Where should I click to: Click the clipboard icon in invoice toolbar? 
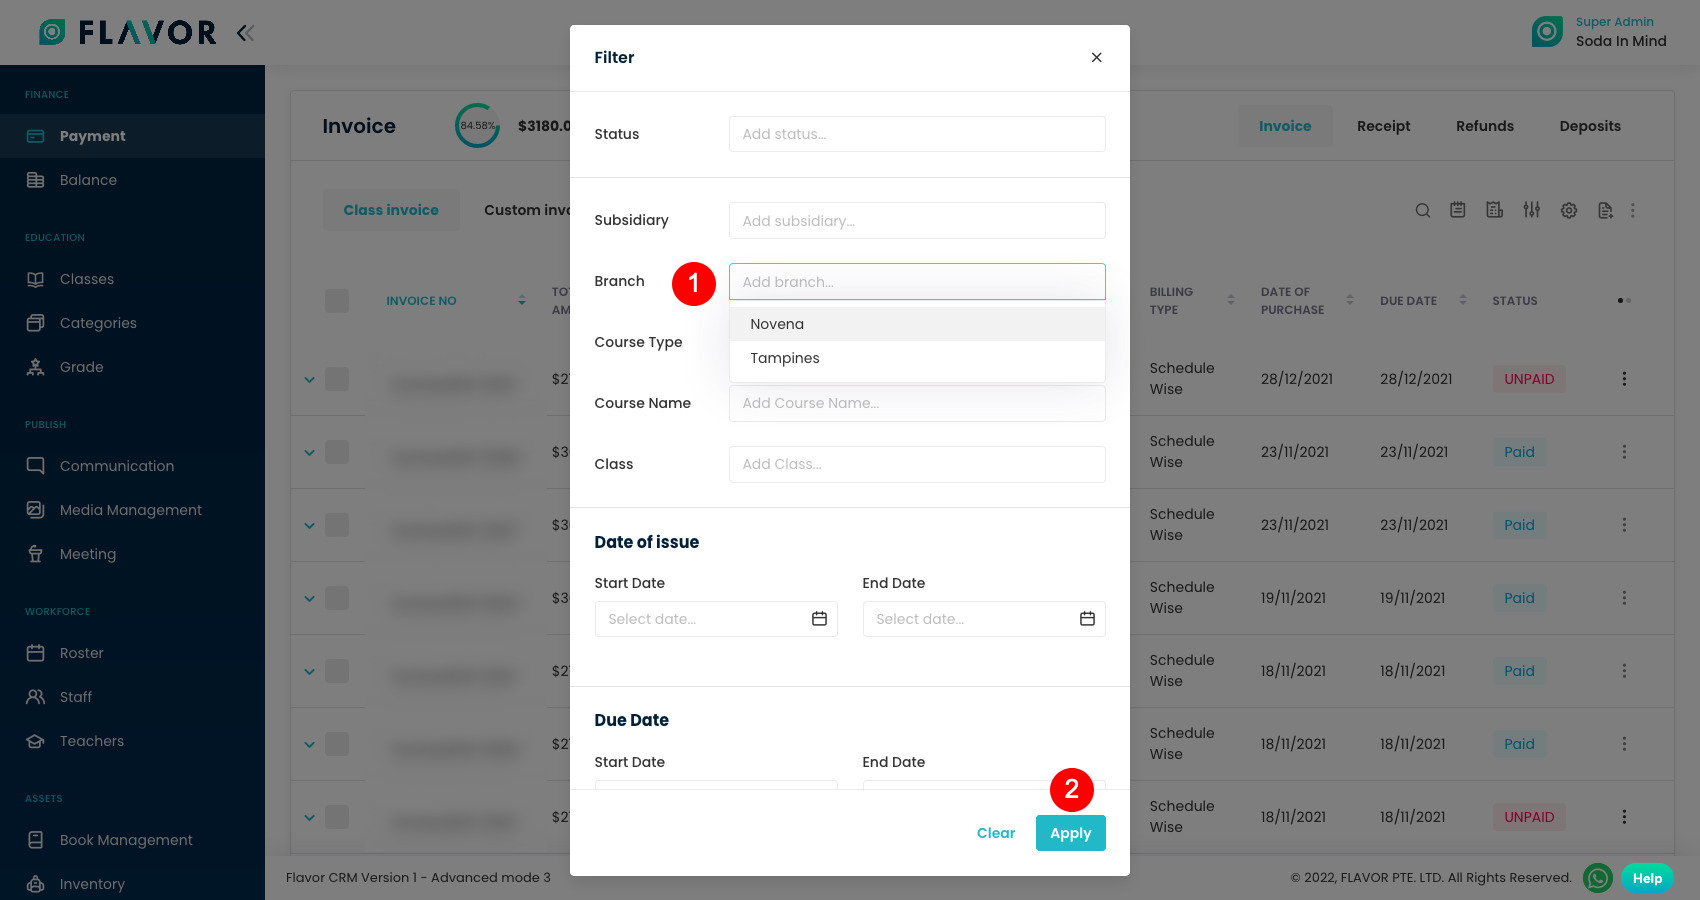point(1458,210)
